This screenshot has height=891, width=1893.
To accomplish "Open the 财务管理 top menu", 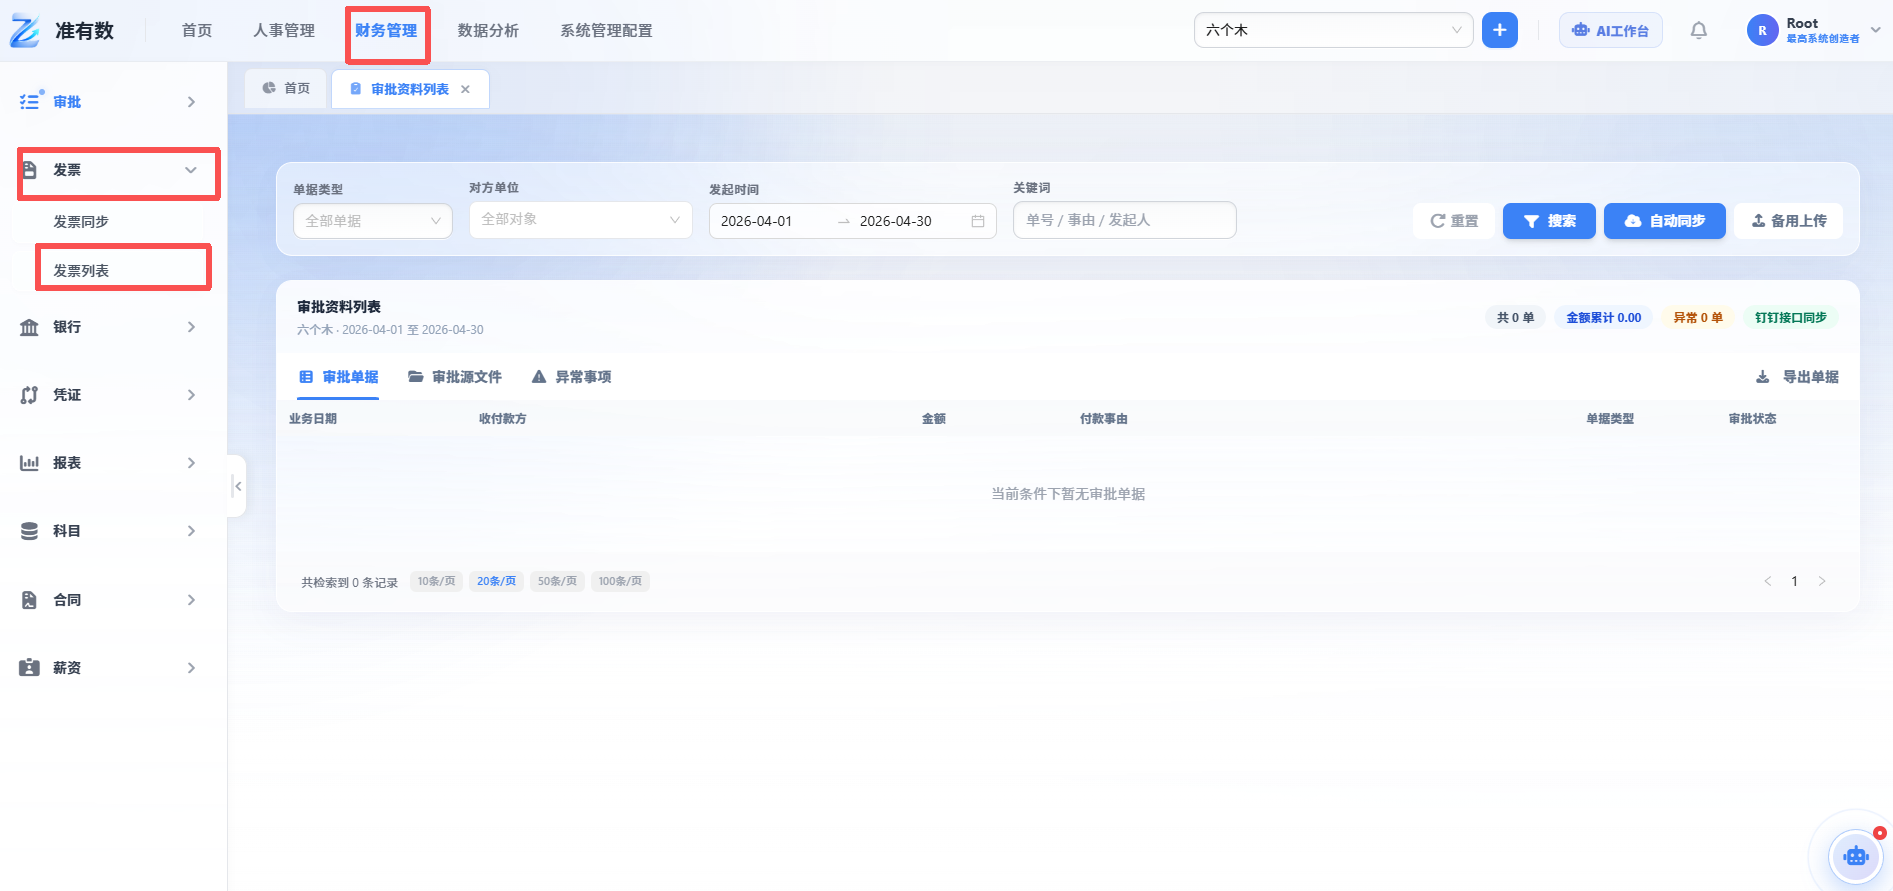I will click(x=386, y=31).
